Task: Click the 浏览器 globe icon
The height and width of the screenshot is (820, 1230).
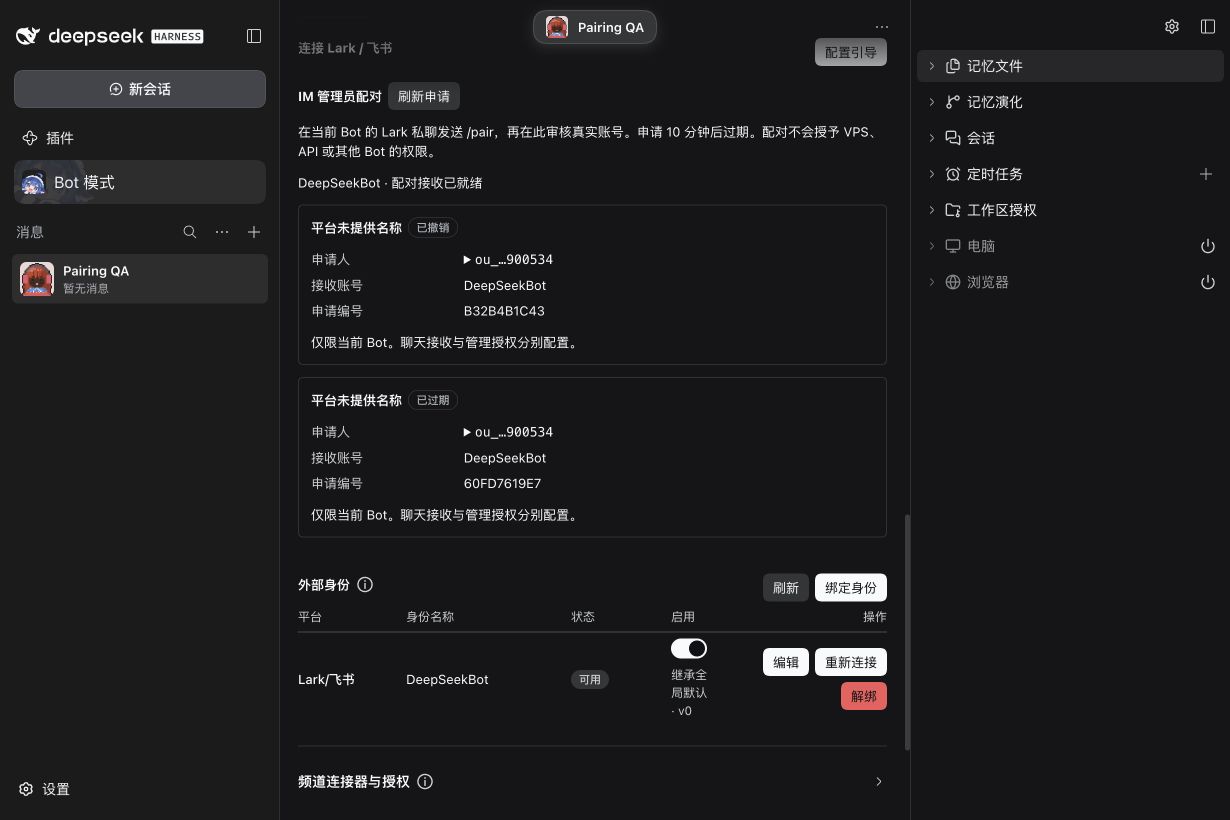Action: coord(953,282)
